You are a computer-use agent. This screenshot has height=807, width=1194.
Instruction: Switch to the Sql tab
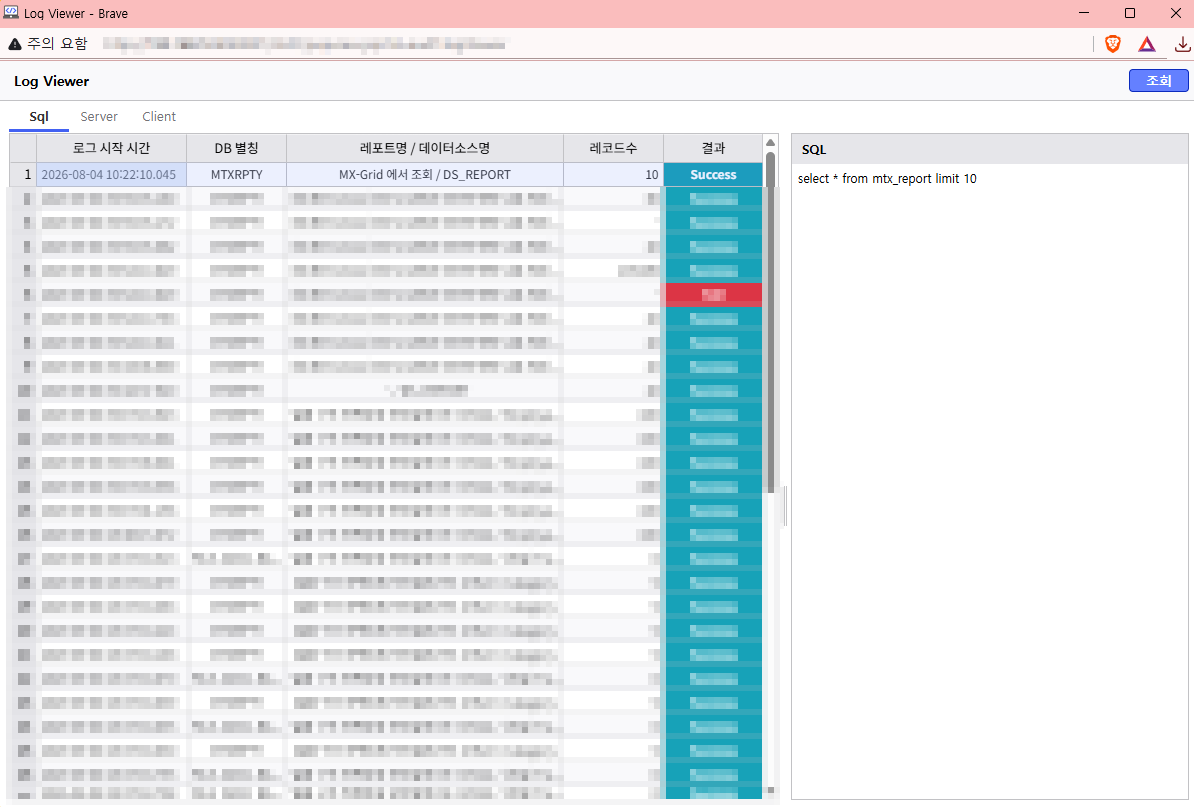tap(39, 116)
